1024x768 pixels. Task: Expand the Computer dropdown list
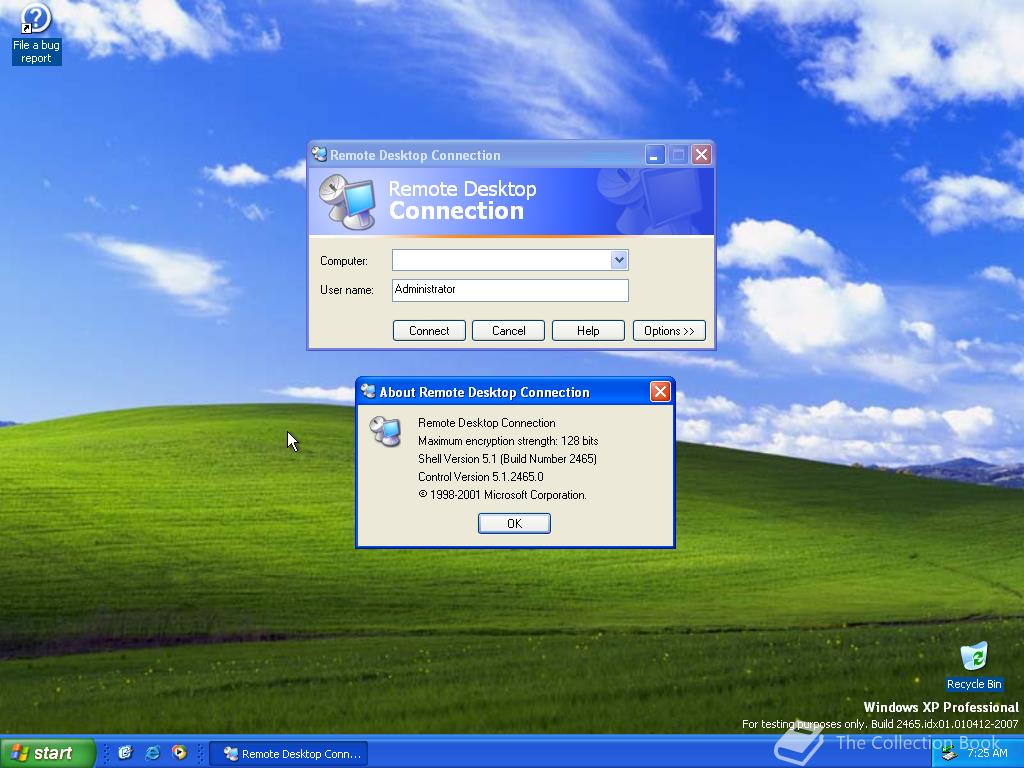pos(618,260)
